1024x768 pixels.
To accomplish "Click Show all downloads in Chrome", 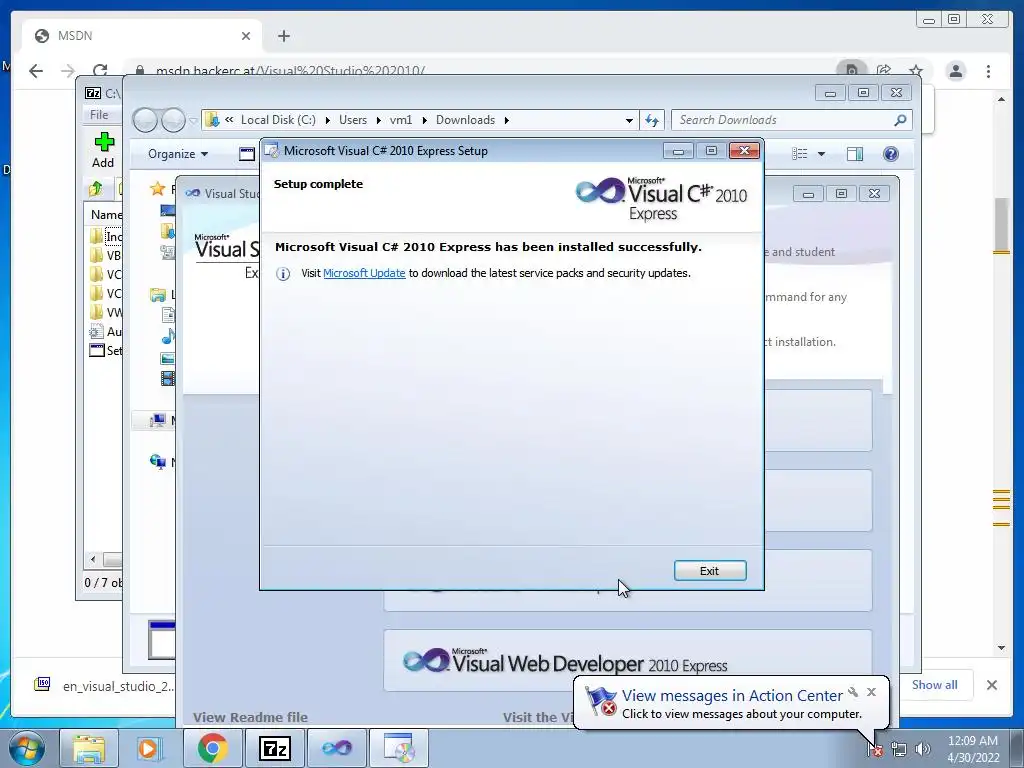I will [935, 684].
